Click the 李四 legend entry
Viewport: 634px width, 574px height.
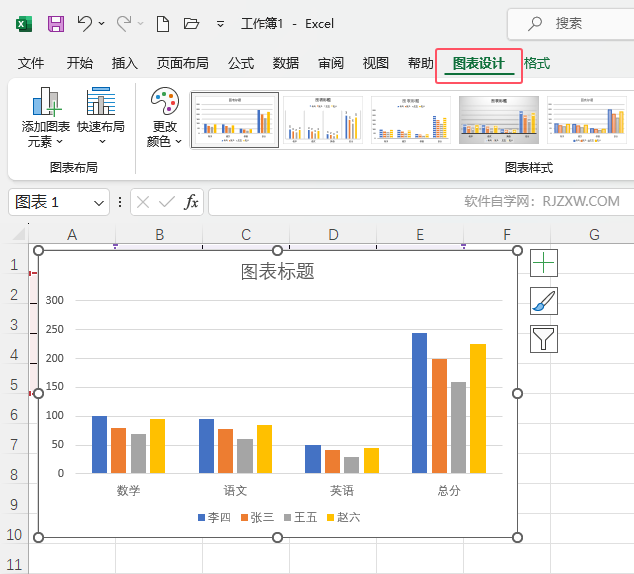(214, 517)
